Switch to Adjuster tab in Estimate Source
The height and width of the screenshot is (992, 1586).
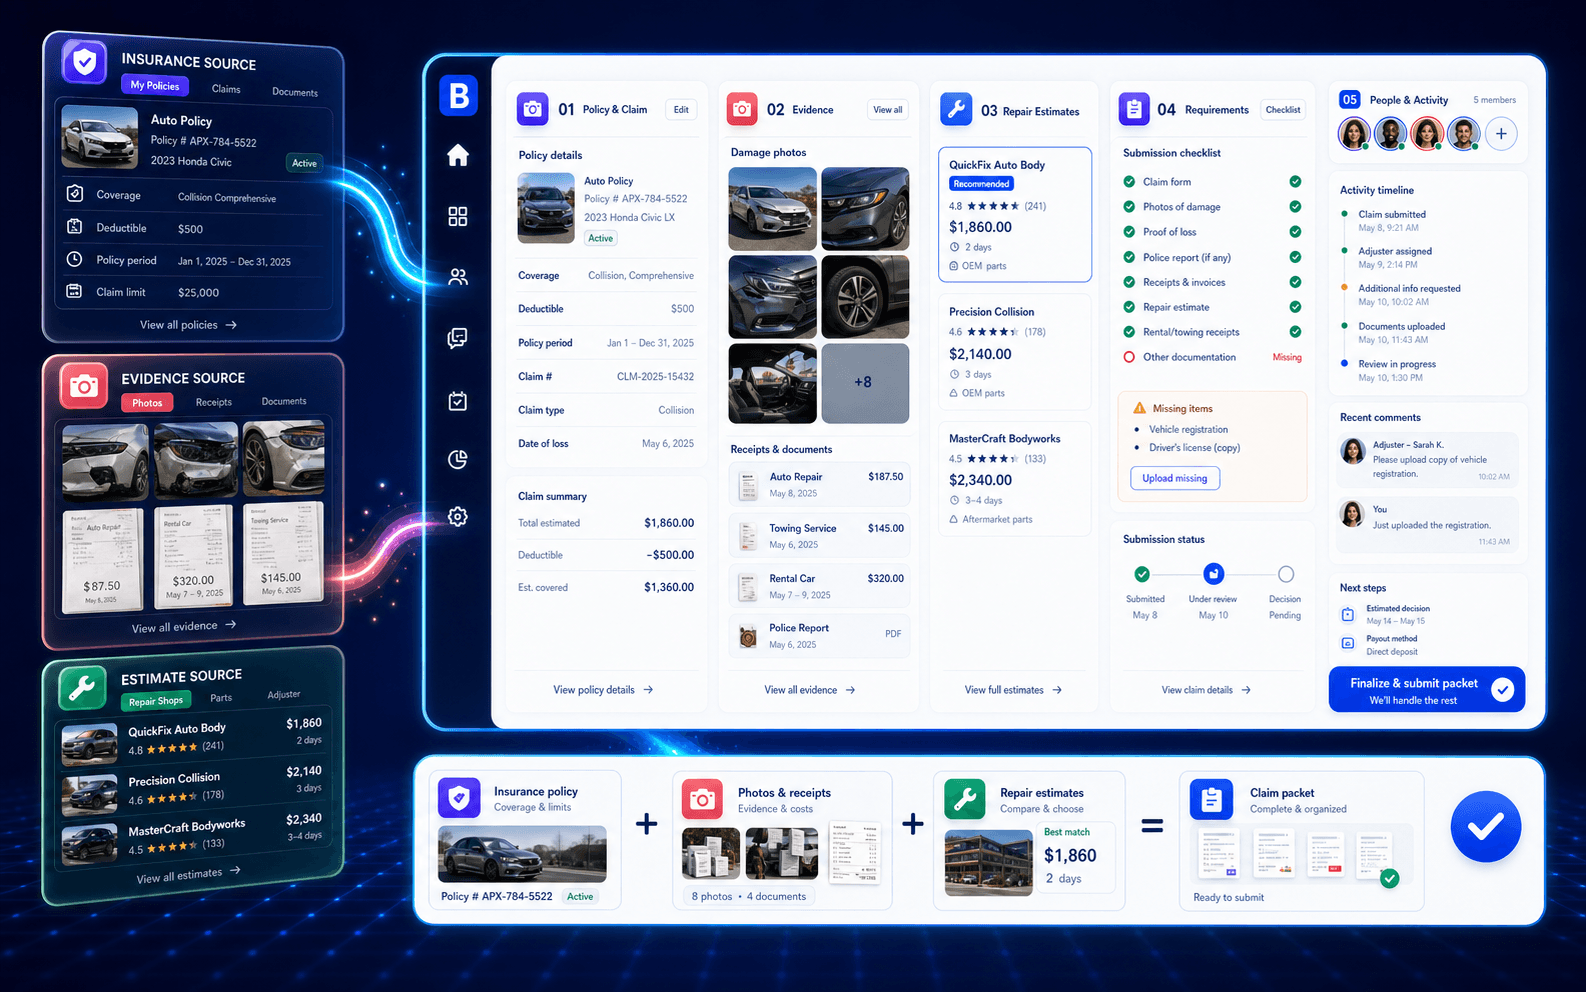click(284, 694)
